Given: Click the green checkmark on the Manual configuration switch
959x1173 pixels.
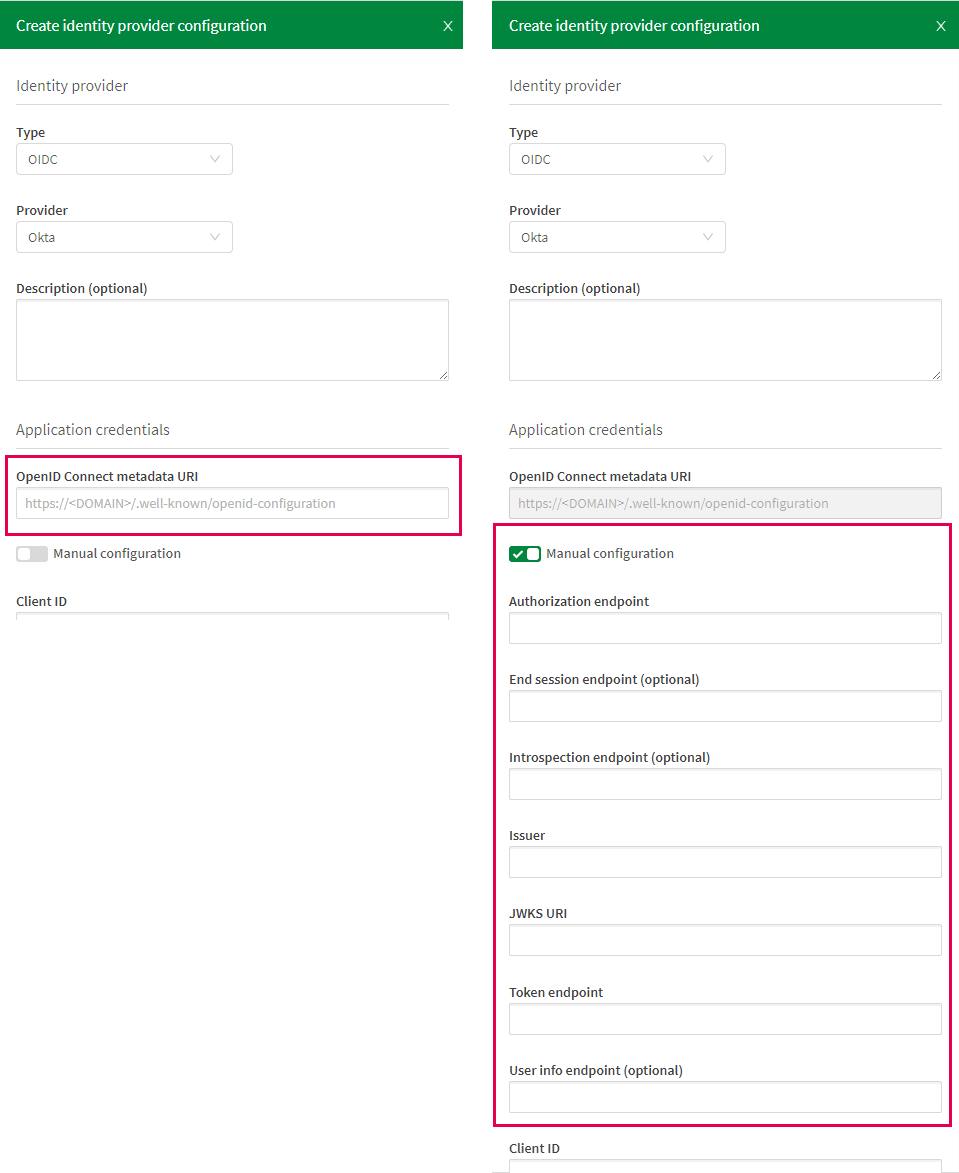Looking at the screenshot, I should pyautogui.click(x=518, y=553).
